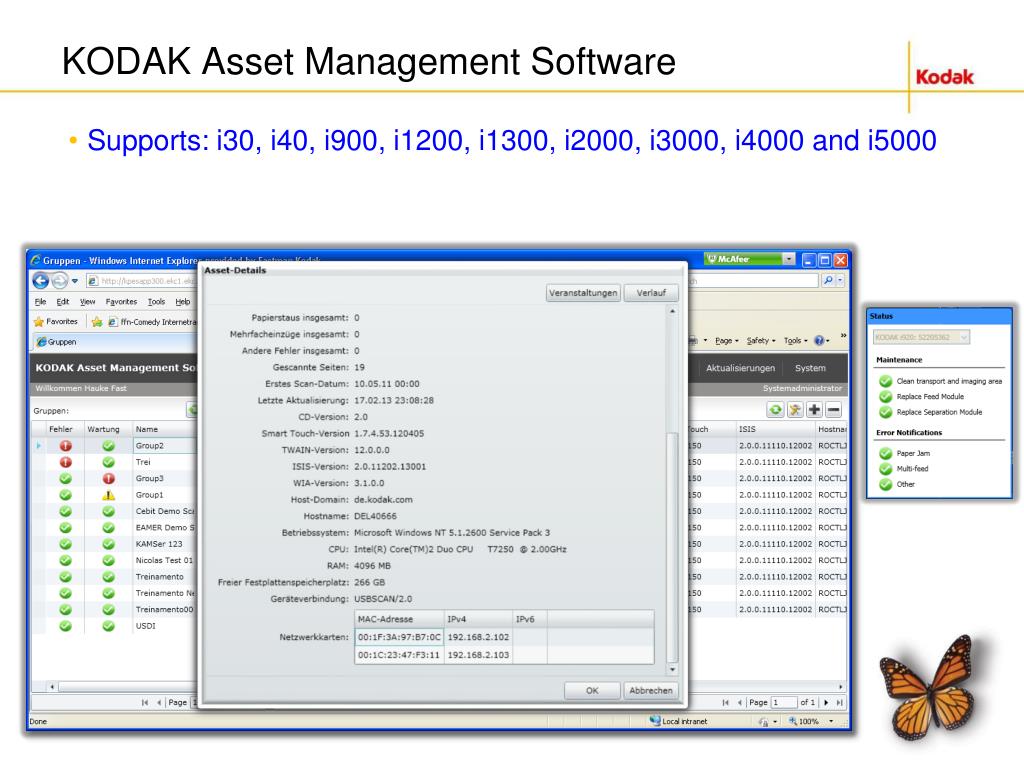Screen dimensions: 1024x768
Task: Click Abbrechen to cancel the dialog
Action: point(650,690)
